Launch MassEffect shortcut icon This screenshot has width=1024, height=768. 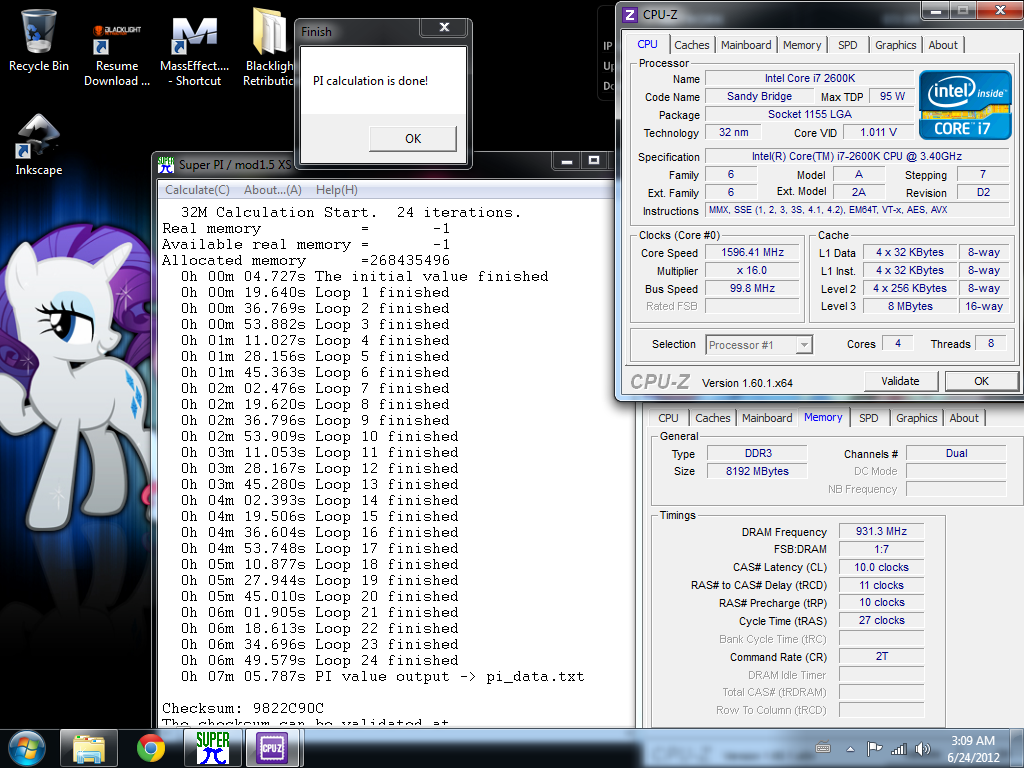[x=194, y=52]
